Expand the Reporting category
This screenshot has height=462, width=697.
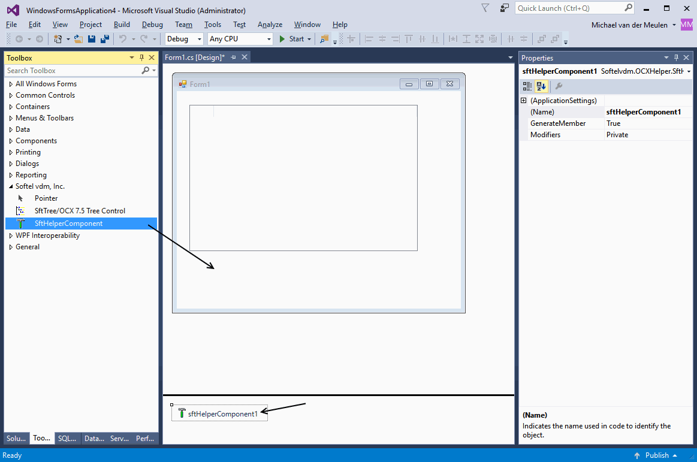[x=11, y=175]
